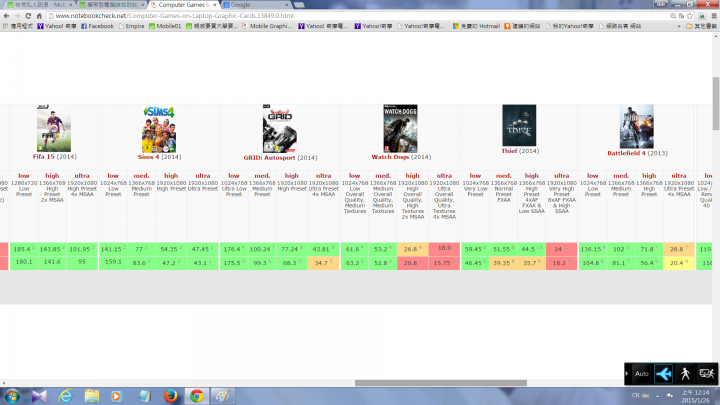Select the 185.4 cell under Fifa 15
The image size is (720, 405).
coord(24,249)
